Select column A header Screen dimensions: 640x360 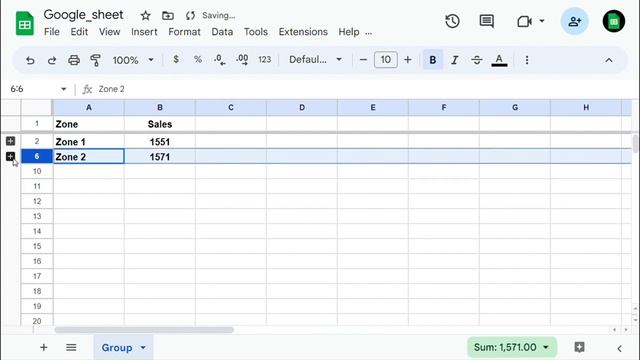(89, 107)
